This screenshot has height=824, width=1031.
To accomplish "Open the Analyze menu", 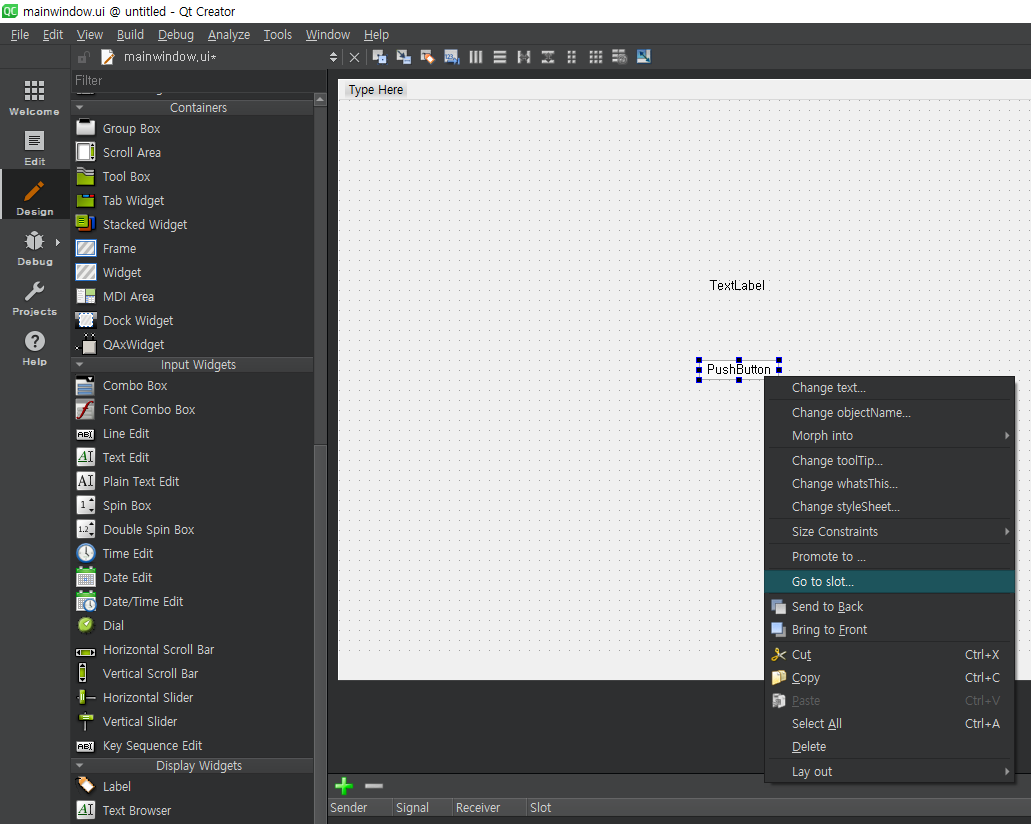I will pyautogui.click(x=229, y=35).
